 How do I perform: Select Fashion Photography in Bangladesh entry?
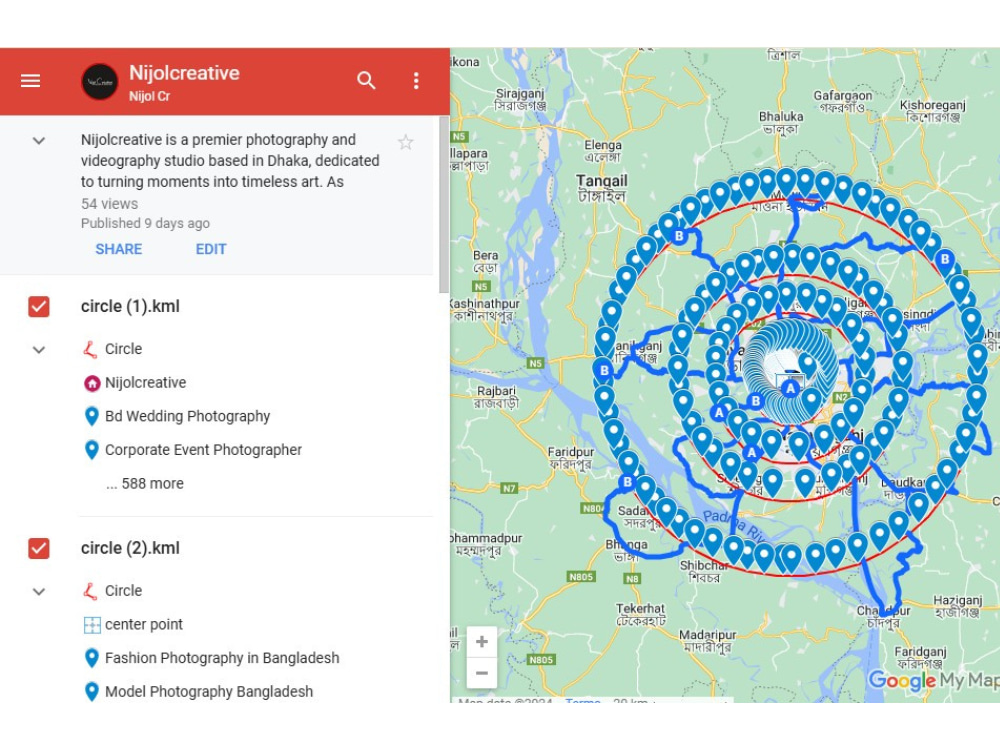[x=222, y=658]
